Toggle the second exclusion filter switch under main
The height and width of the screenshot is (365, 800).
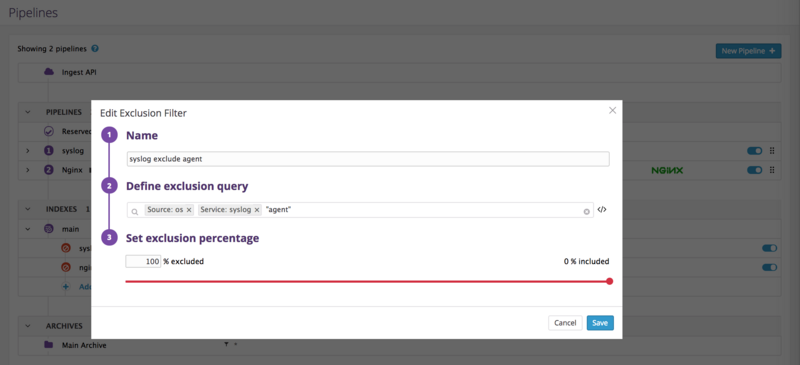[769, 267]
